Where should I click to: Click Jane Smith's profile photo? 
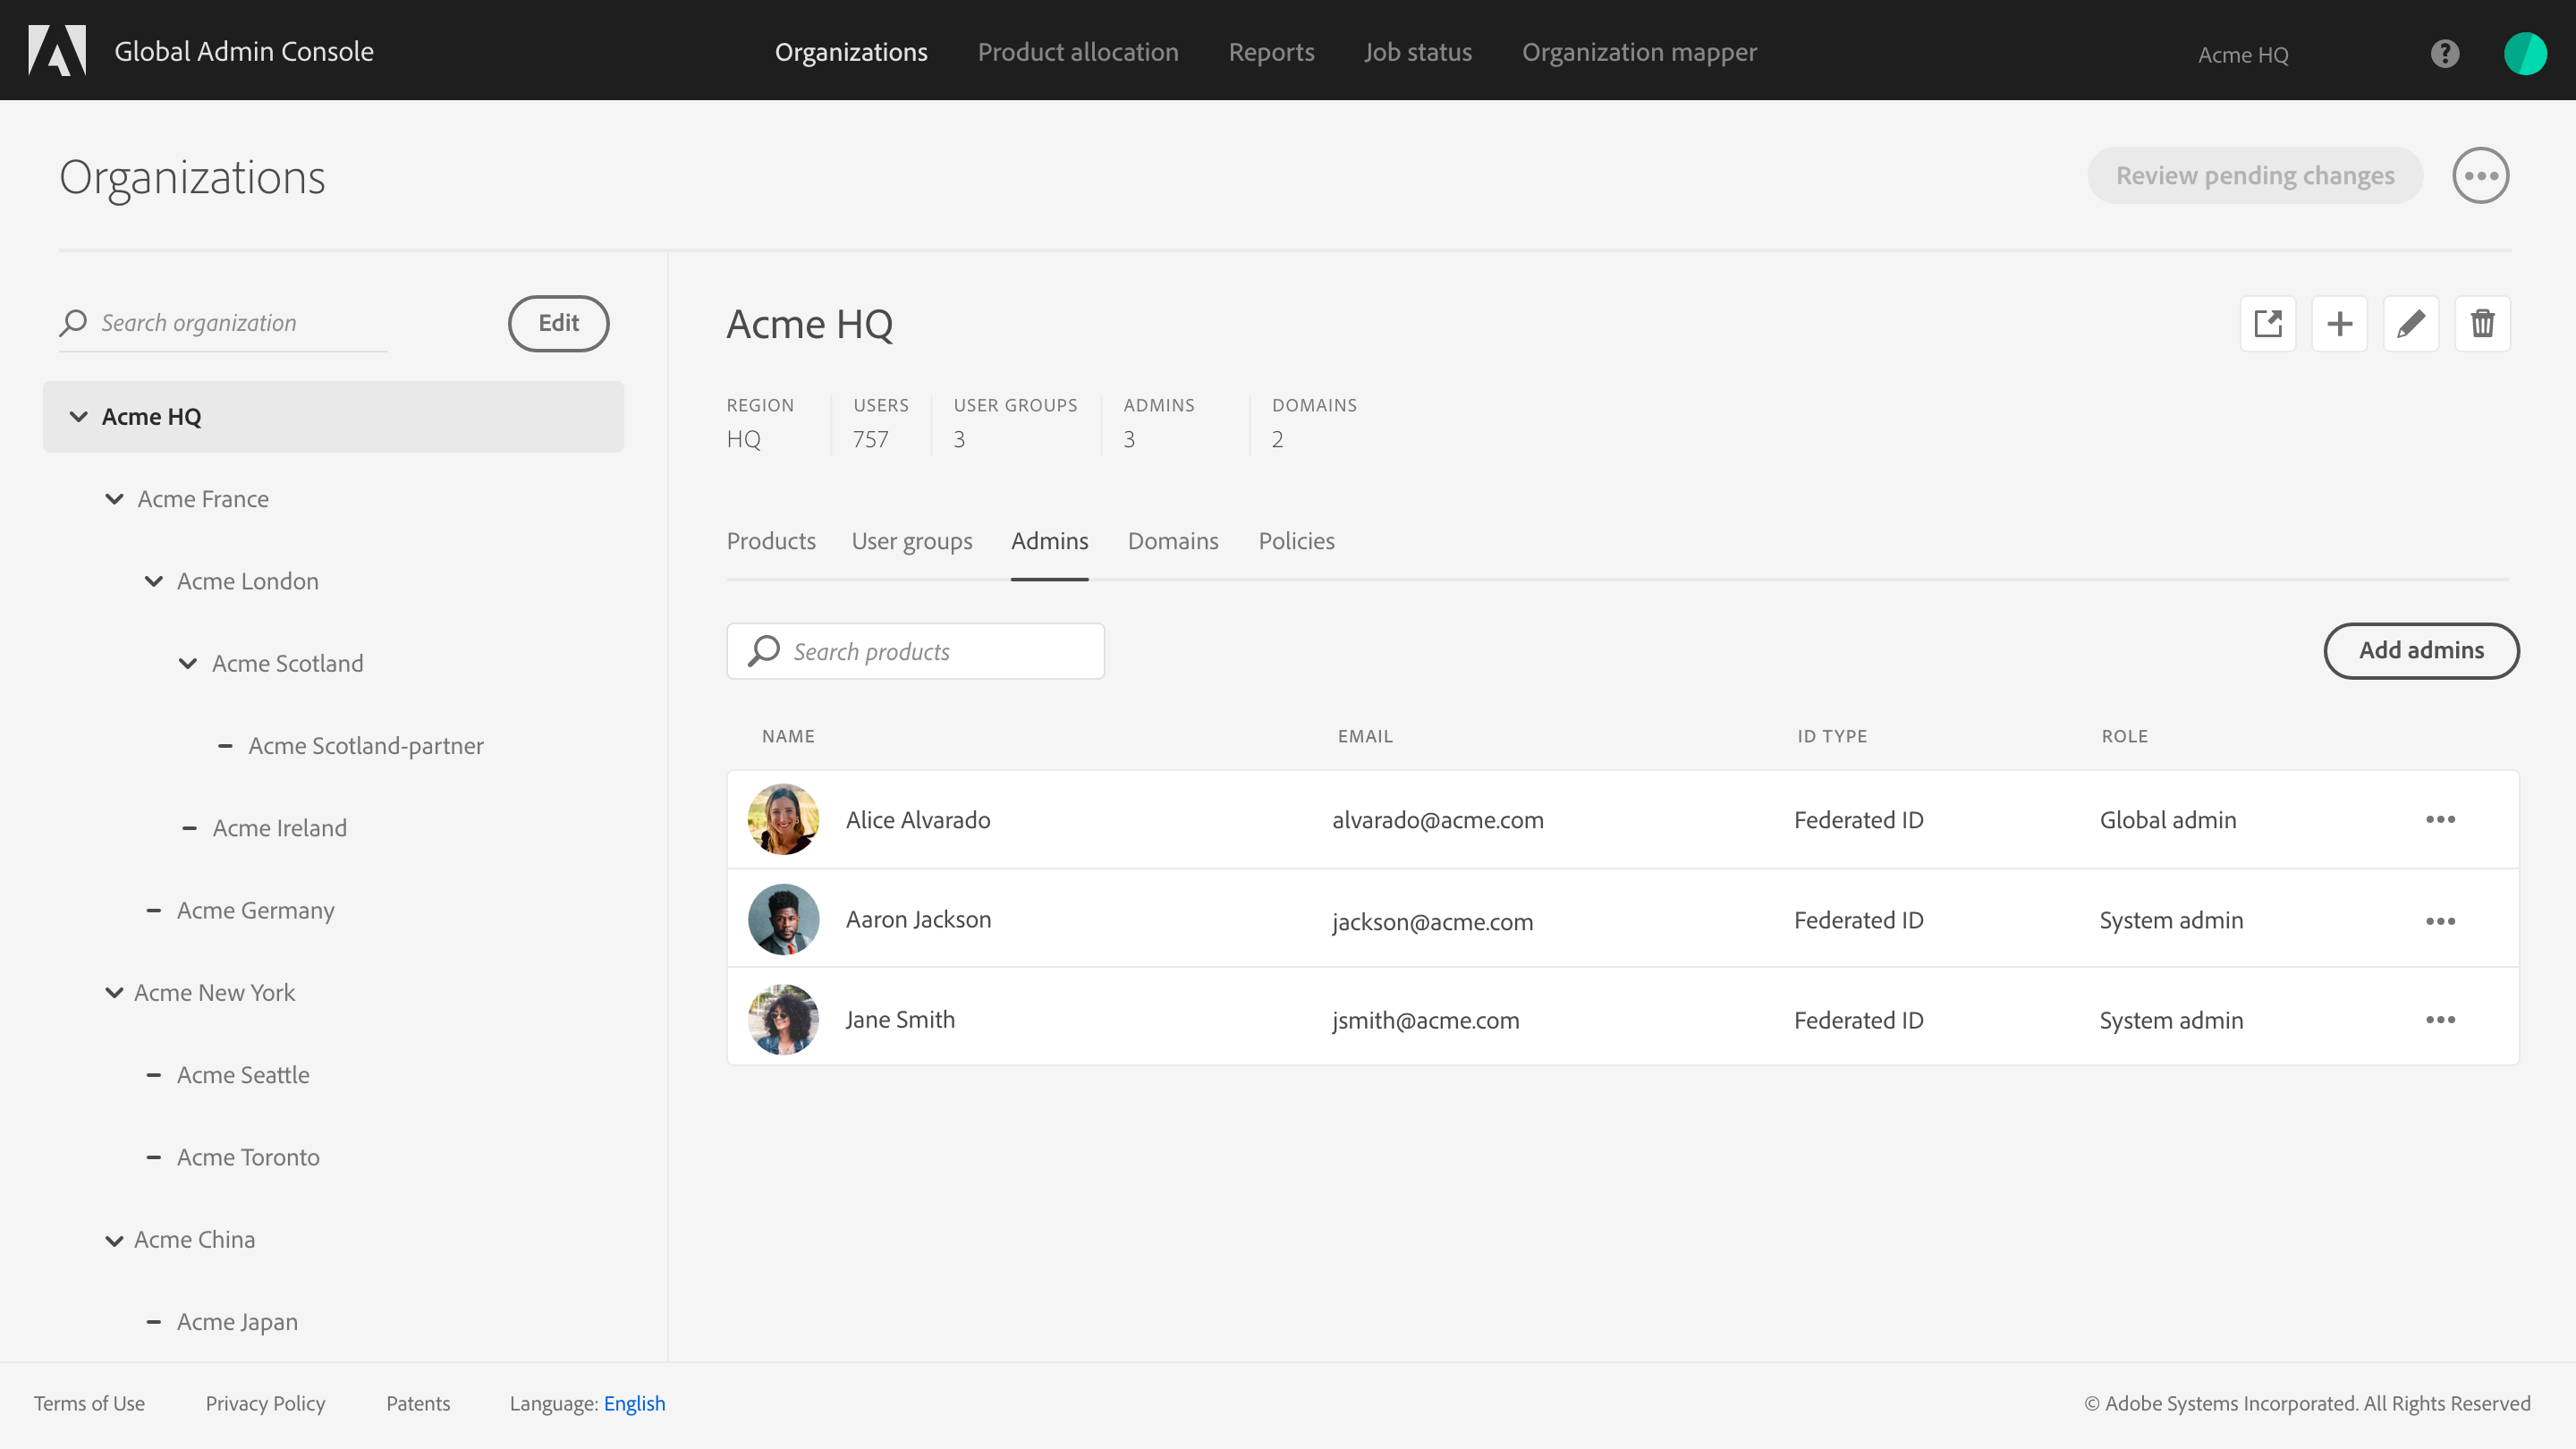coord(783,1019)
